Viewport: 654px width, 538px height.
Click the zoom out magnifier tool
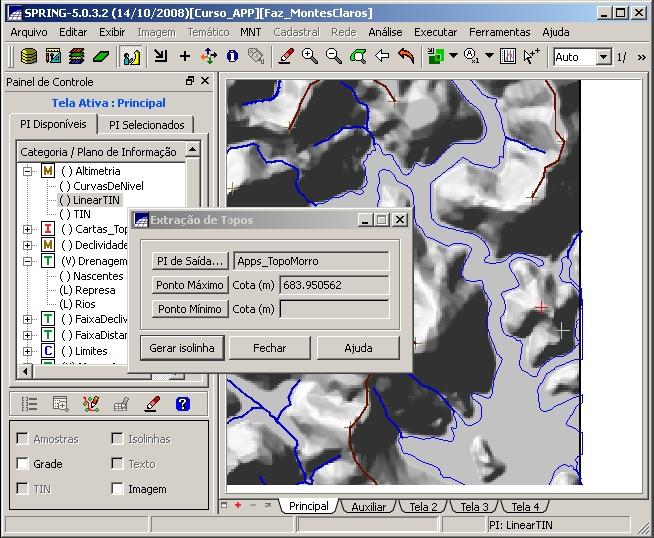pyautogui.click(x=334, y=57)
